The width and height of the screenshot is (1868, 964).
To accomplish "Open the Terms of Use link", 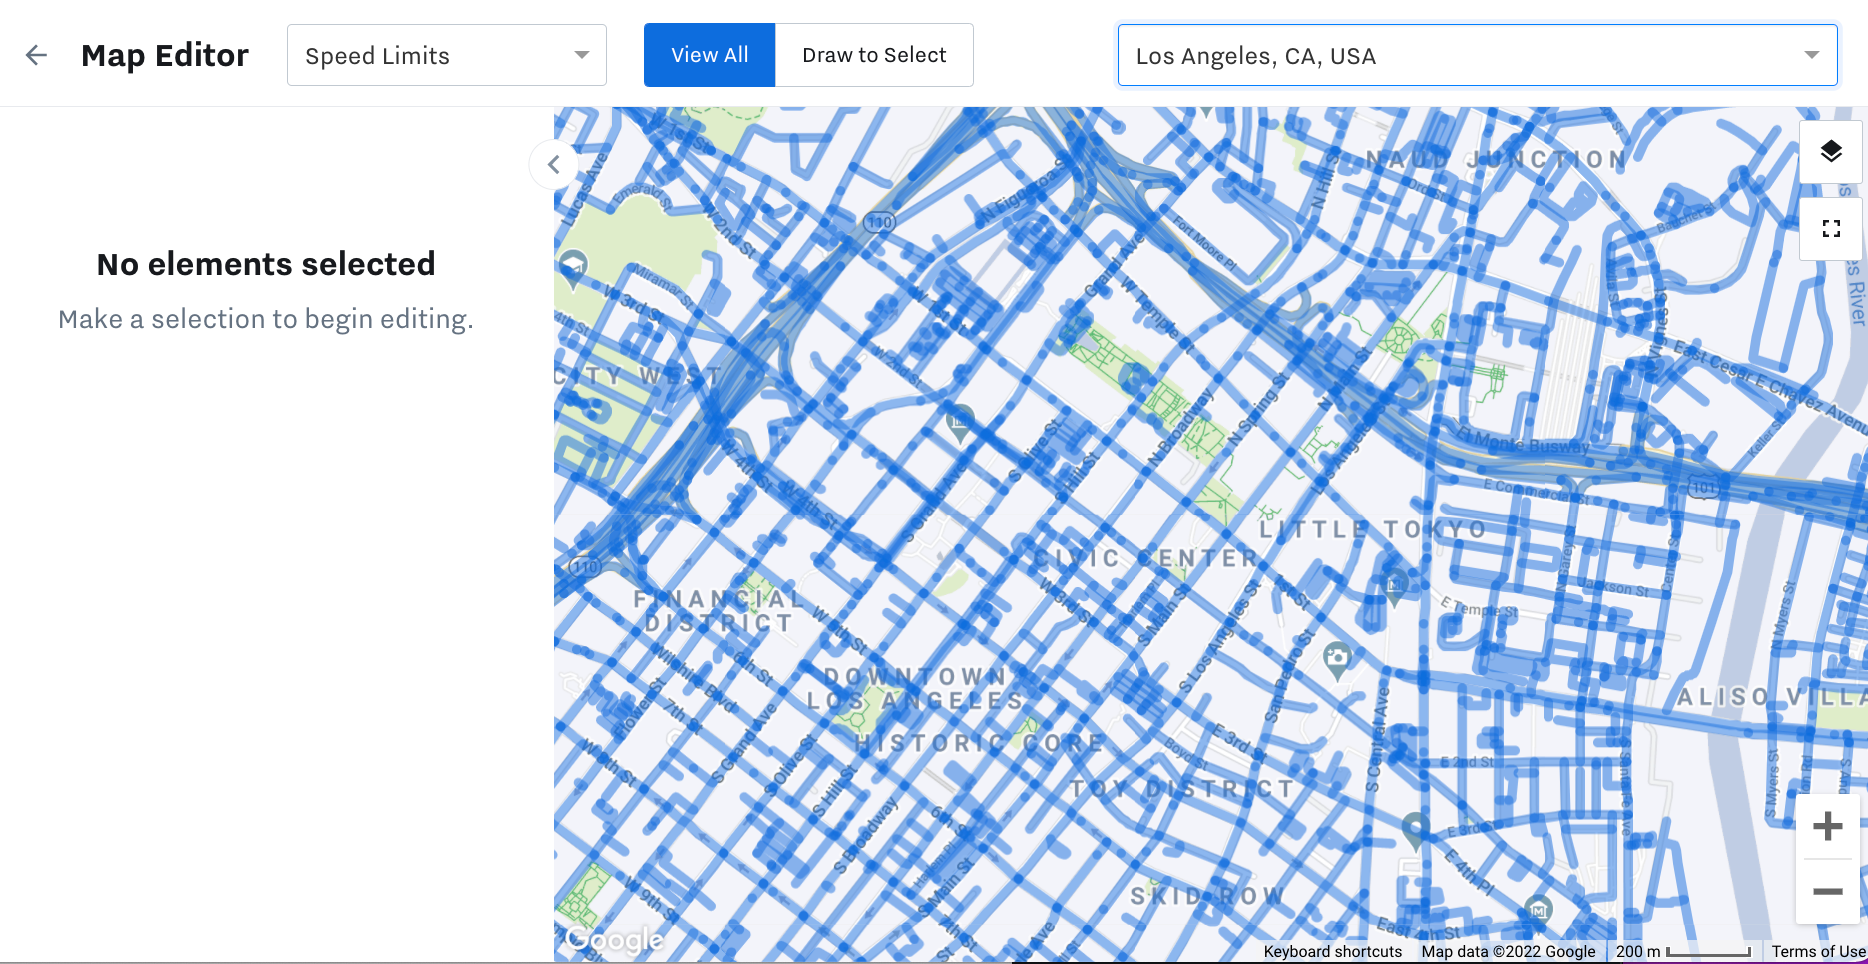I will pyautogui.click(x=1818, y=952).
